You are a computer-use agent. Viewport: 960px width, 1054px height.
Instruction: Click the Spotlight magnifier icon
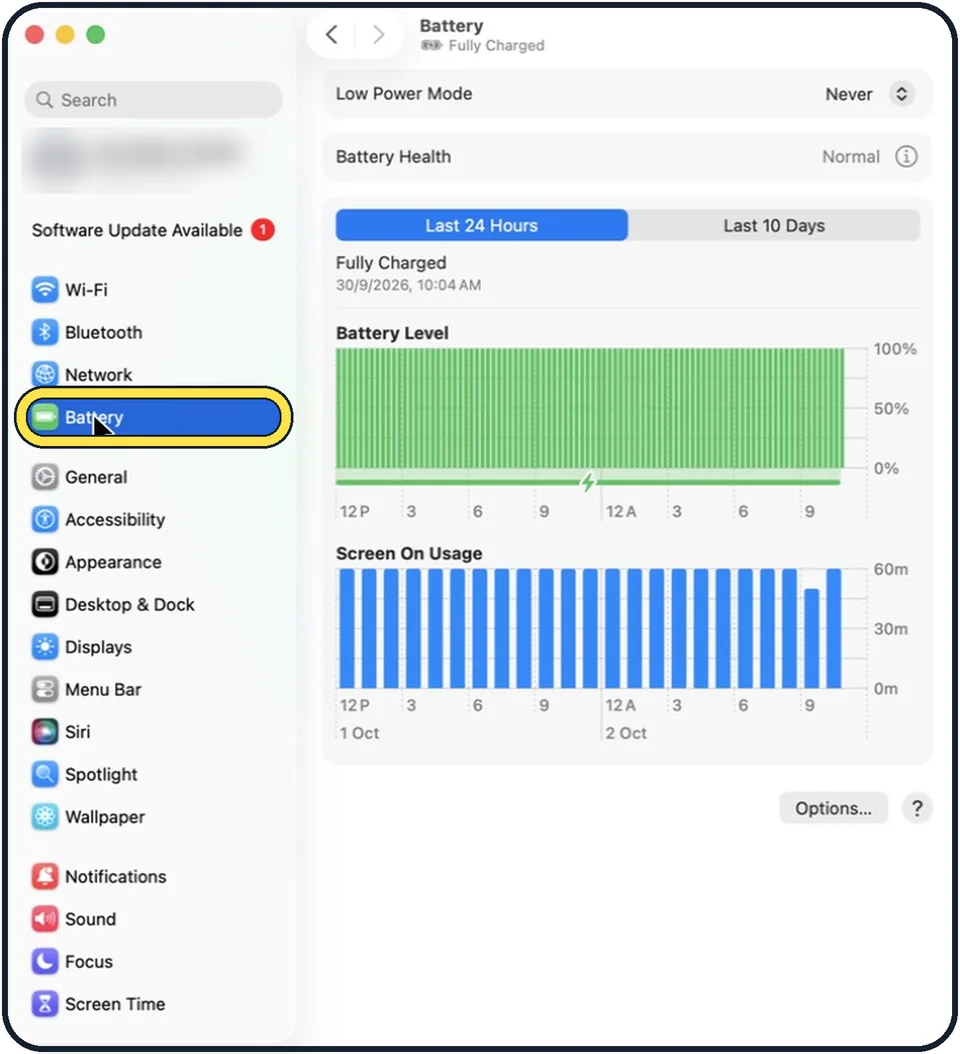click(44, 774)
